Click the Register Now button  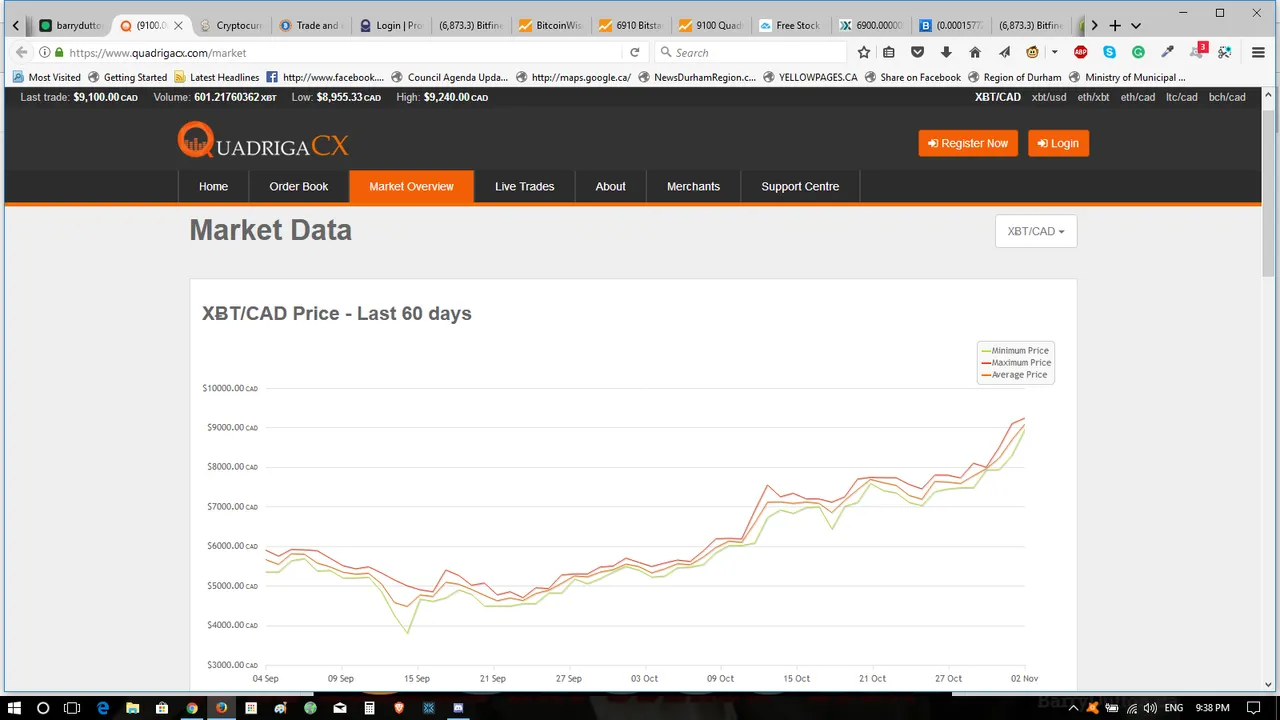[x=968, y=143]
